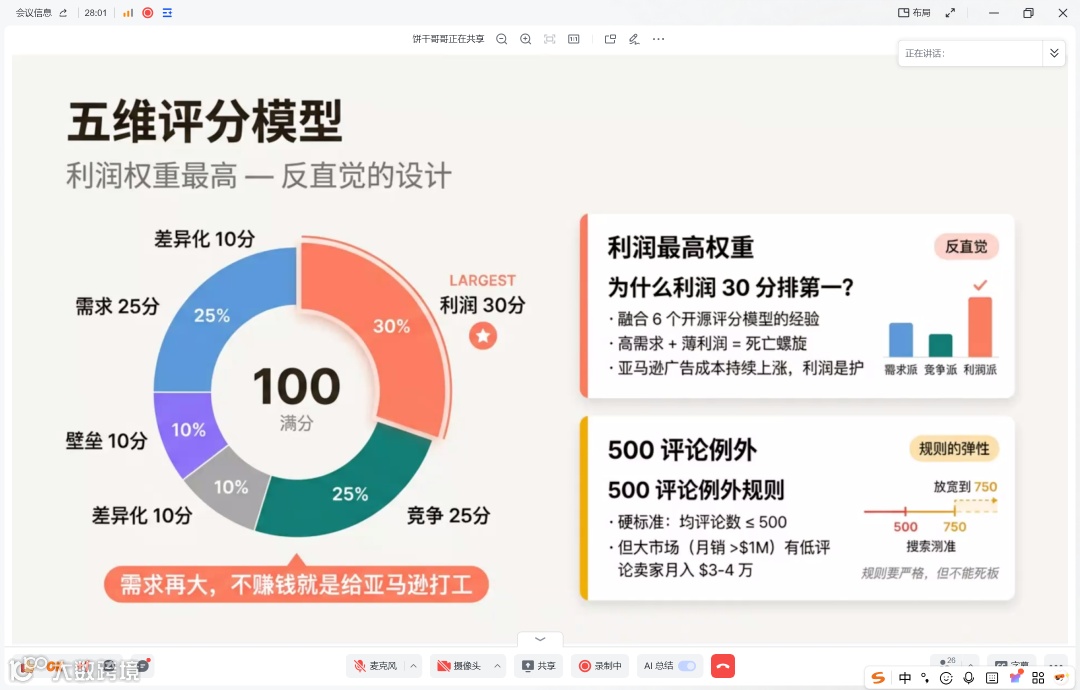Click the blue 需求派 bar
The image size is (1080, 690).
click(x=901, y=339)
